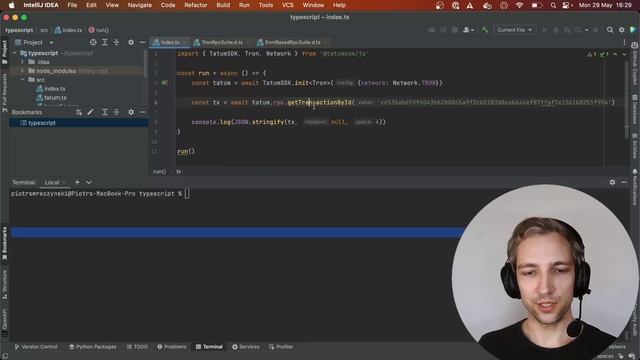Open the user profile dropdown in top toolbar
Viewport: 640px width, 360px height.
tap(468, 30)
